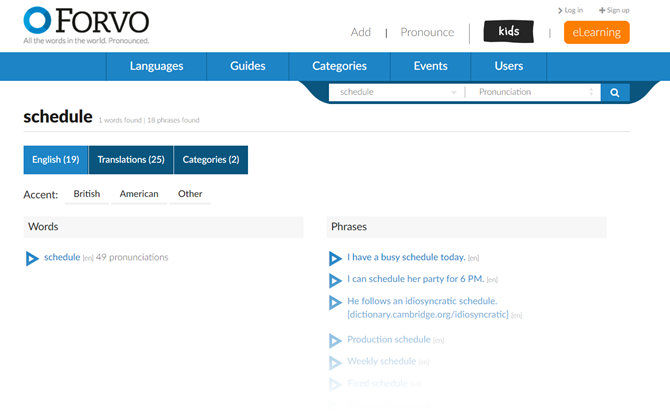
Task: Click the Log in link
Action: (571, 10)
